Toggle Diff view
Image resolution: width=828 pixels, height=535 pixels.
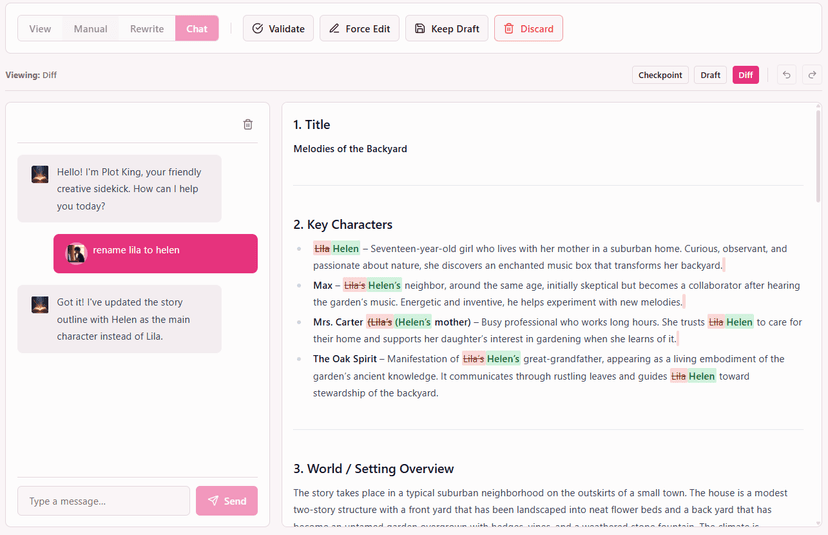746,75
